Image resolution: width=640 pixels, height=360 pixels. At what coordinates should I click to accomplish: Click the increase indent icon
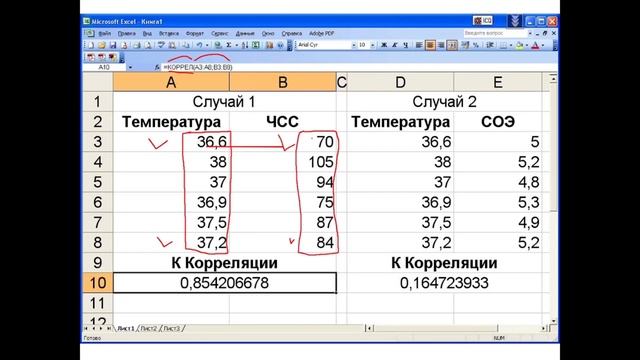point(490,45)
